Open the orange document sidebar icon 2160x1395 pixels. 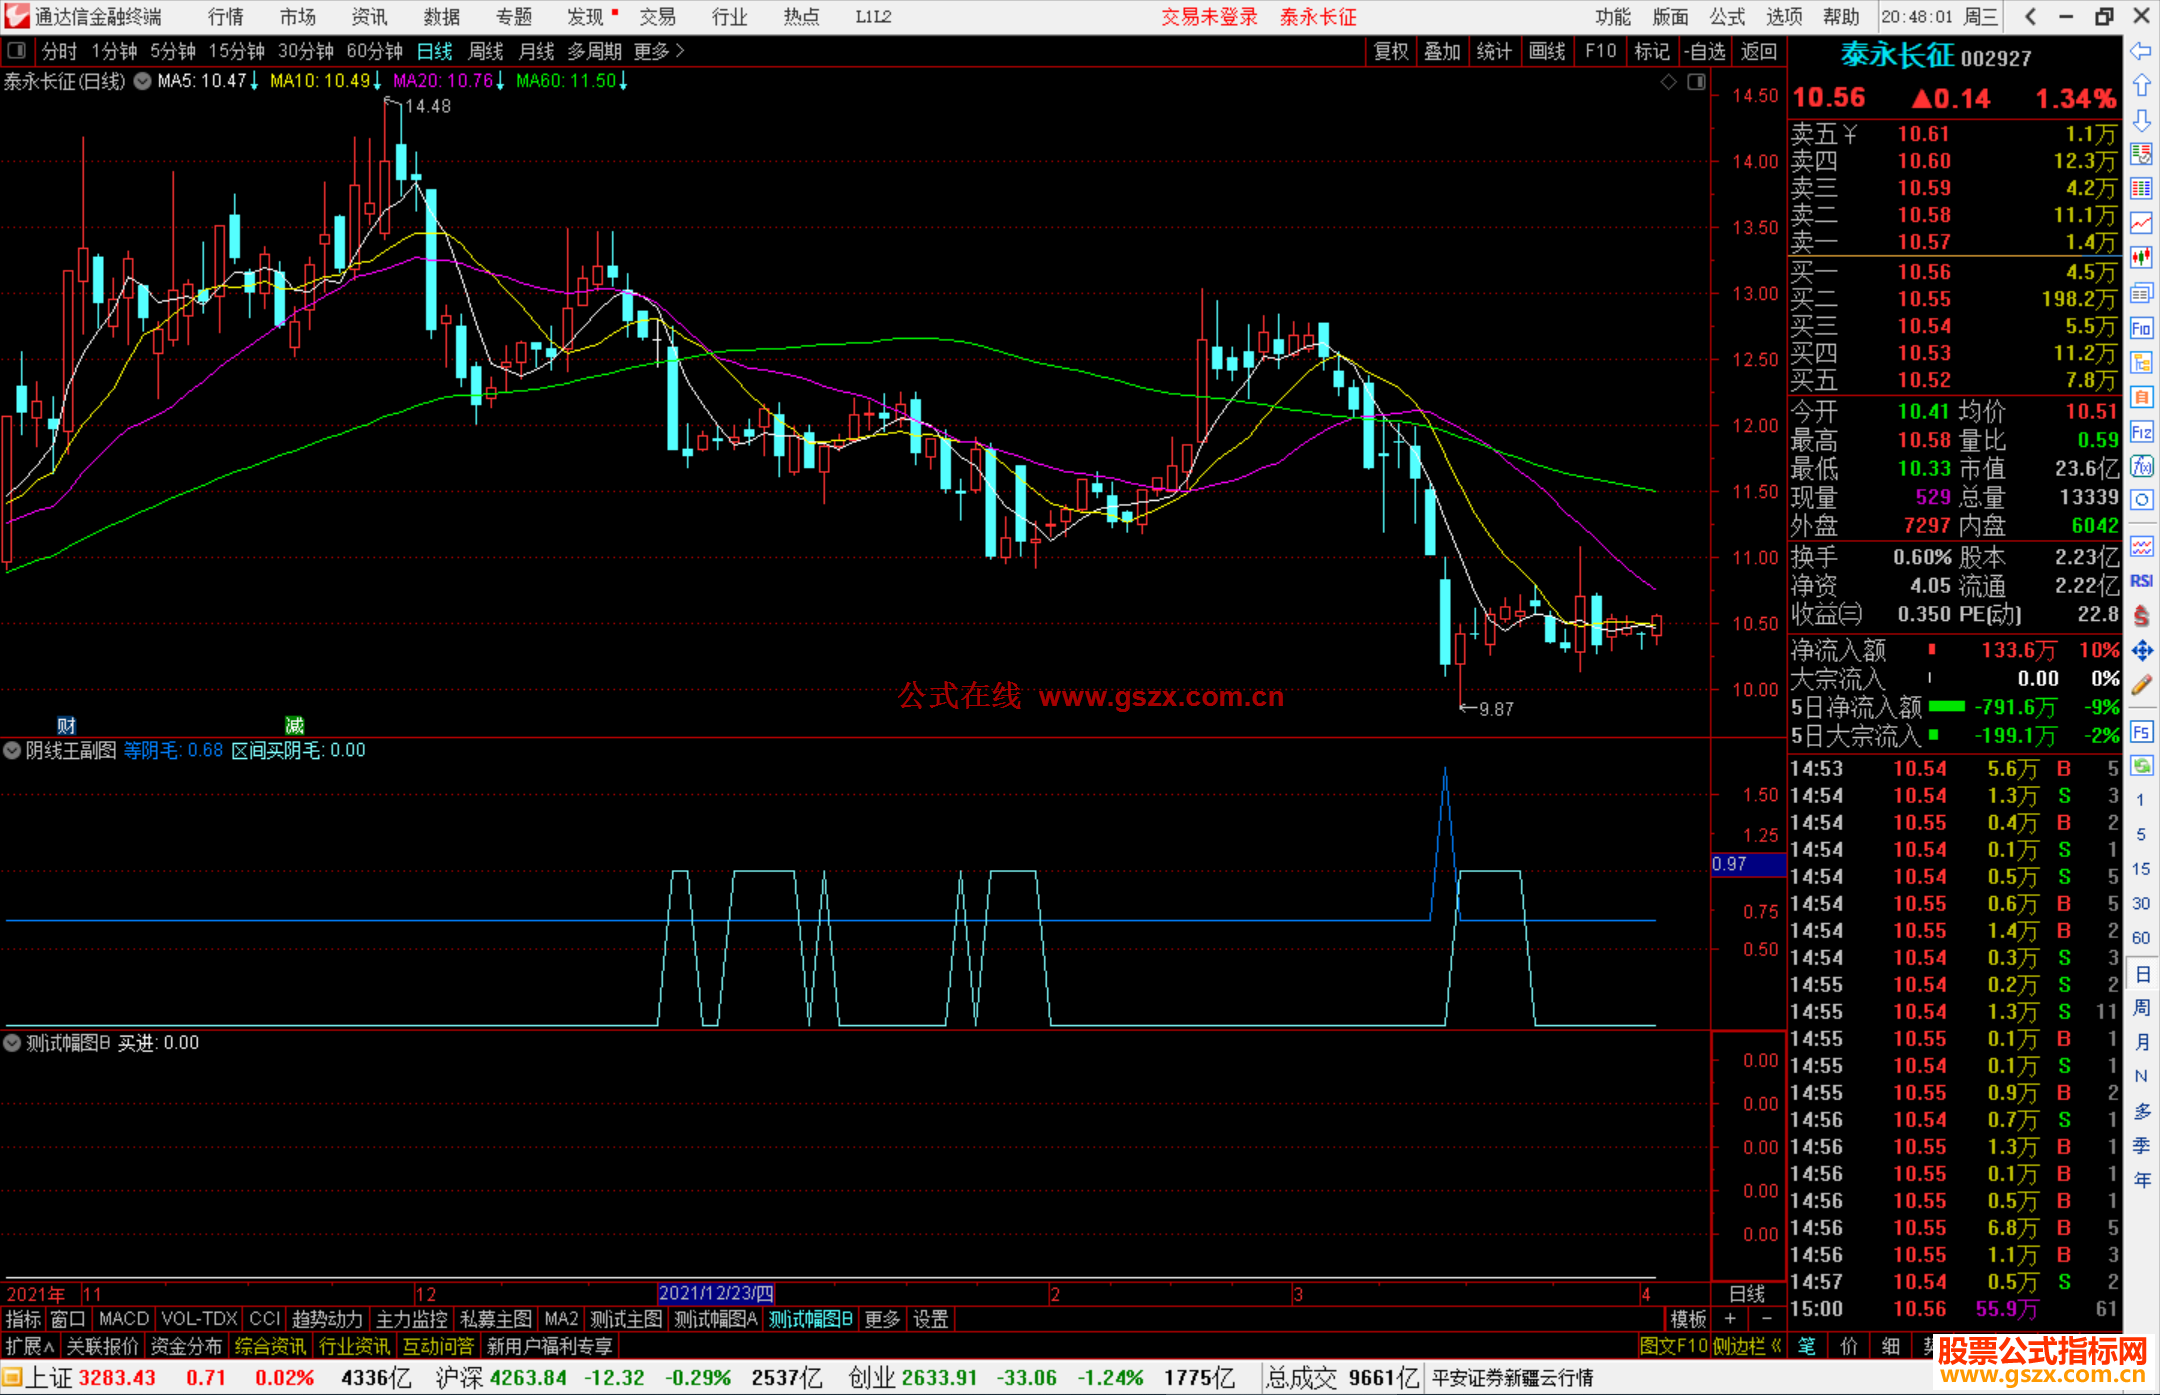[2141, 397]
